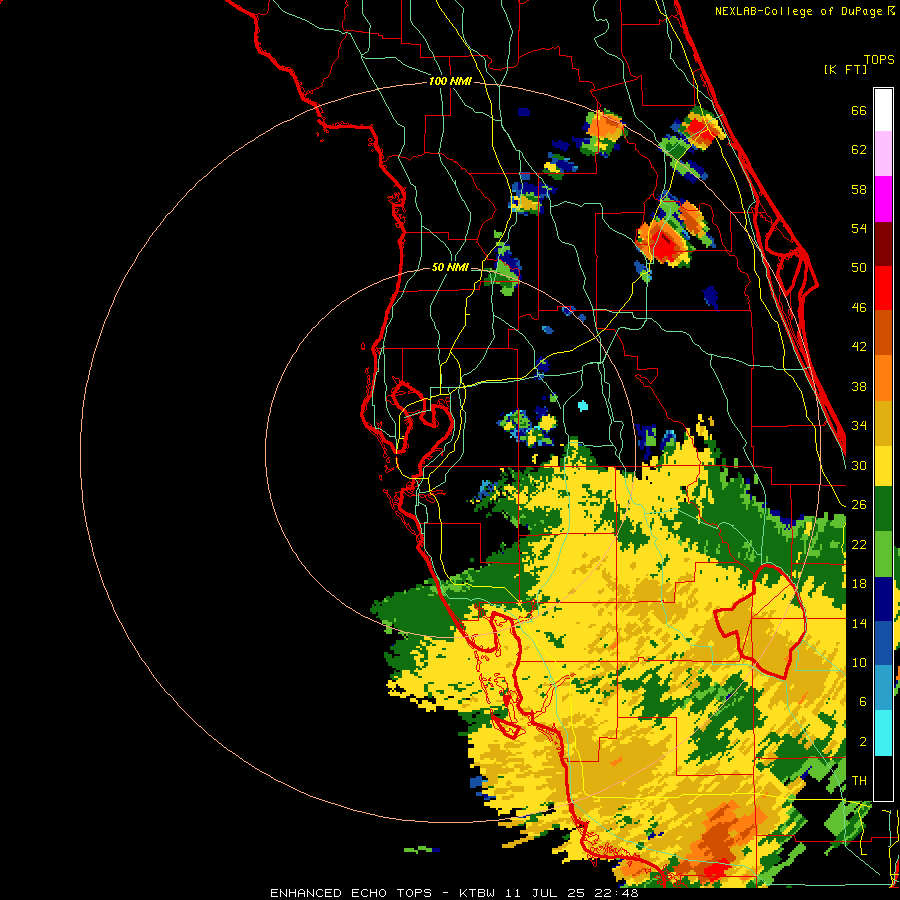Click the "TH" legend label
The width and height of the screenshot is (900, 900).
point(859,781)
